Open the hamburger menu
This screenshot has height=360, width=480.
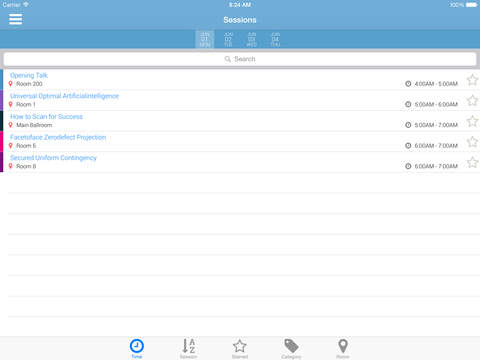[x=16, y=19]
